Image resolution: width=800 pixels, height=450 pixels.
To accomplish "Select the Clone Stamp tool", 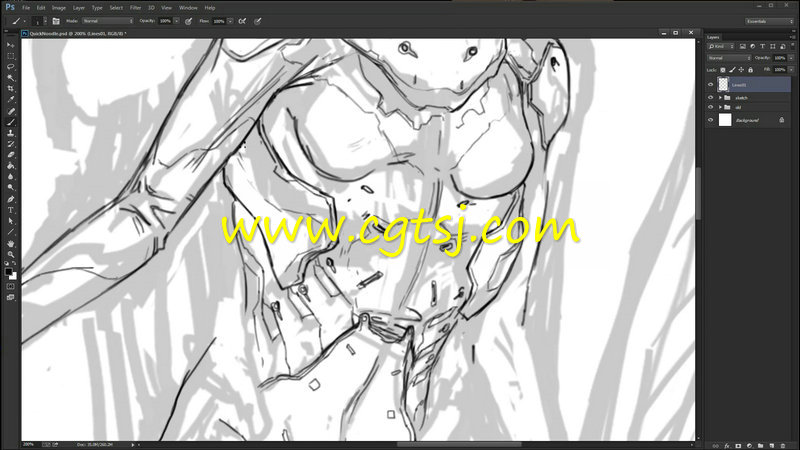I will [10, 133].
